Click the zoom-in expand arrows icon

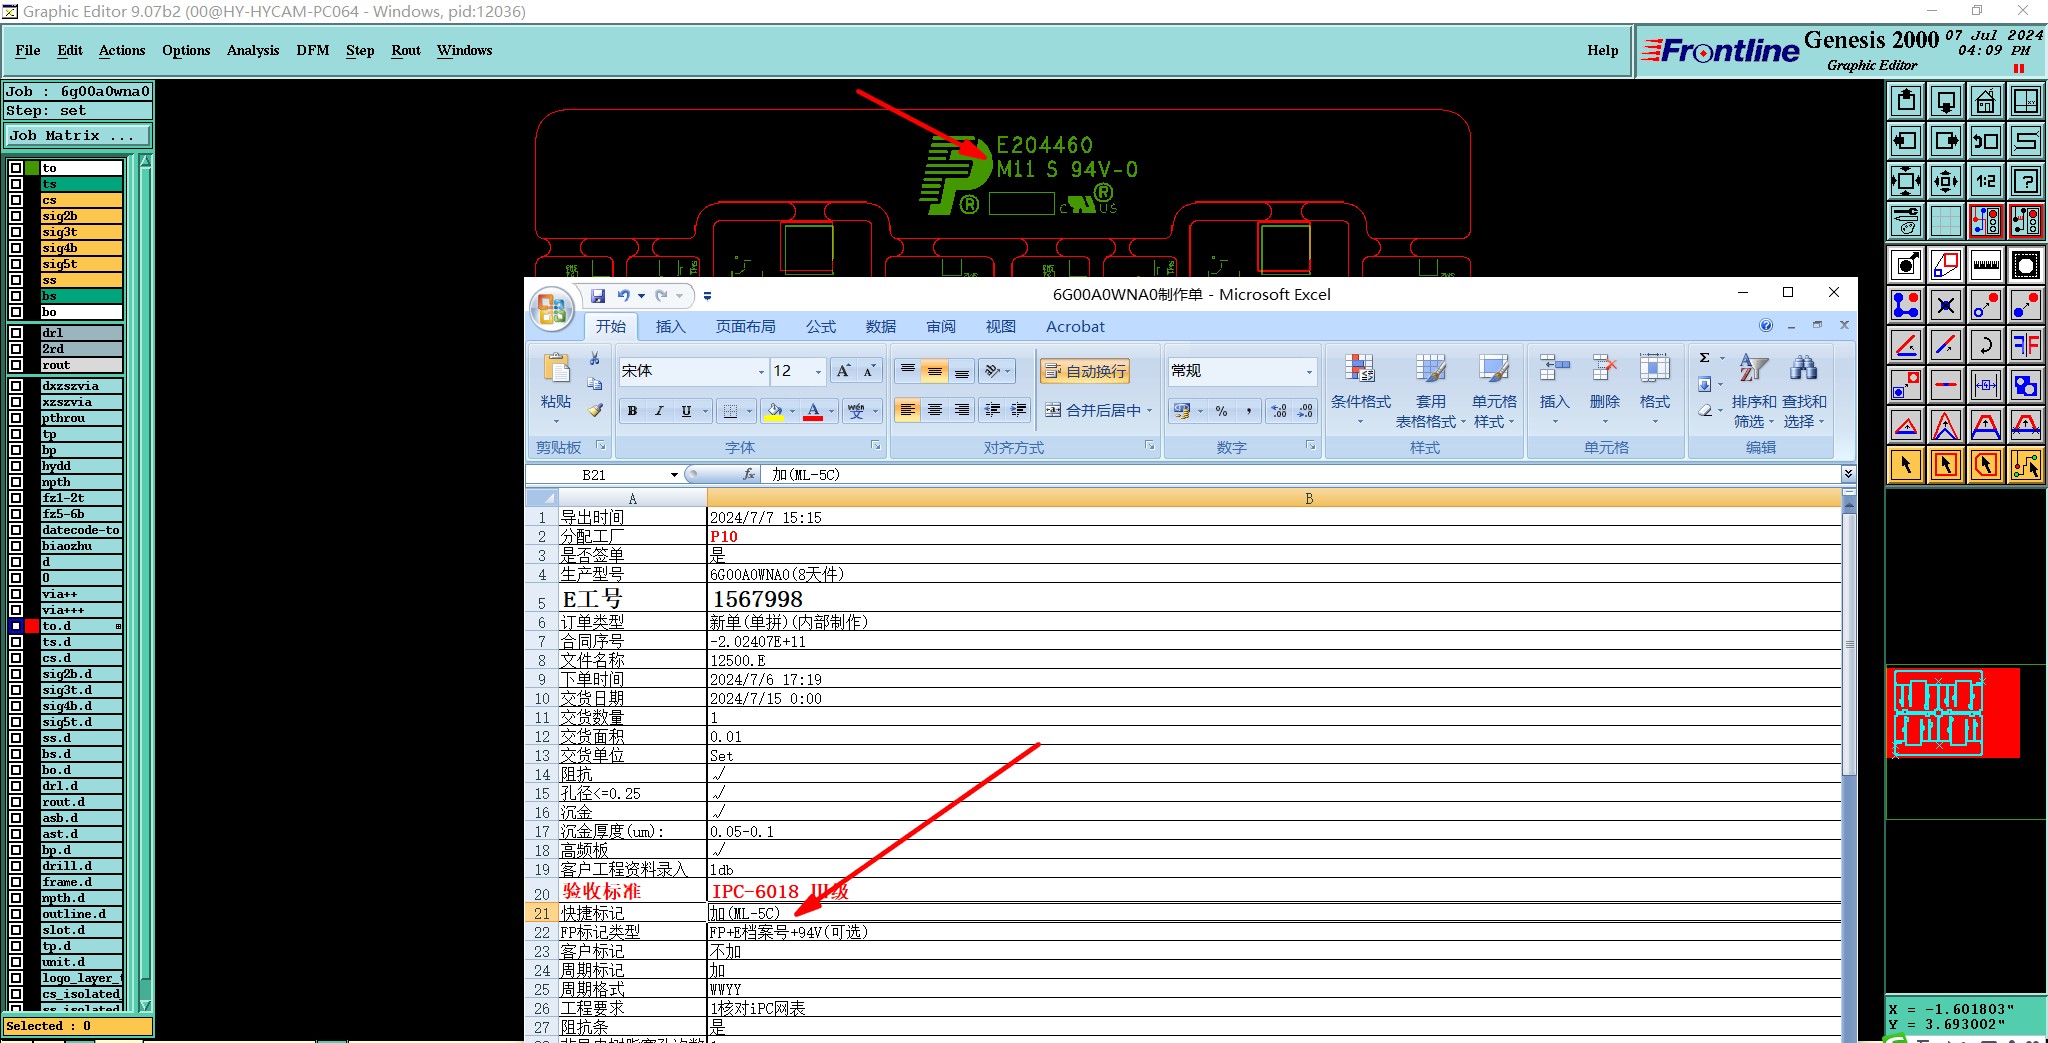coord(1906,181)
